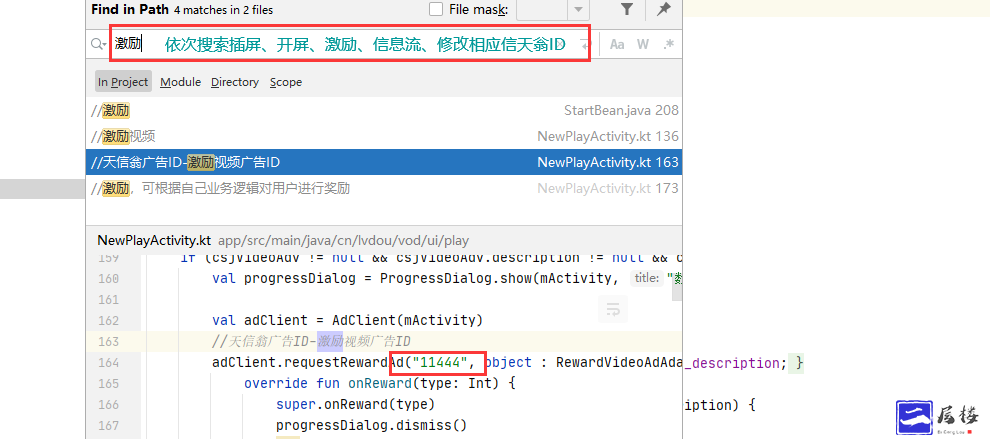Click line number 164 in gutter

click(109, 363)
